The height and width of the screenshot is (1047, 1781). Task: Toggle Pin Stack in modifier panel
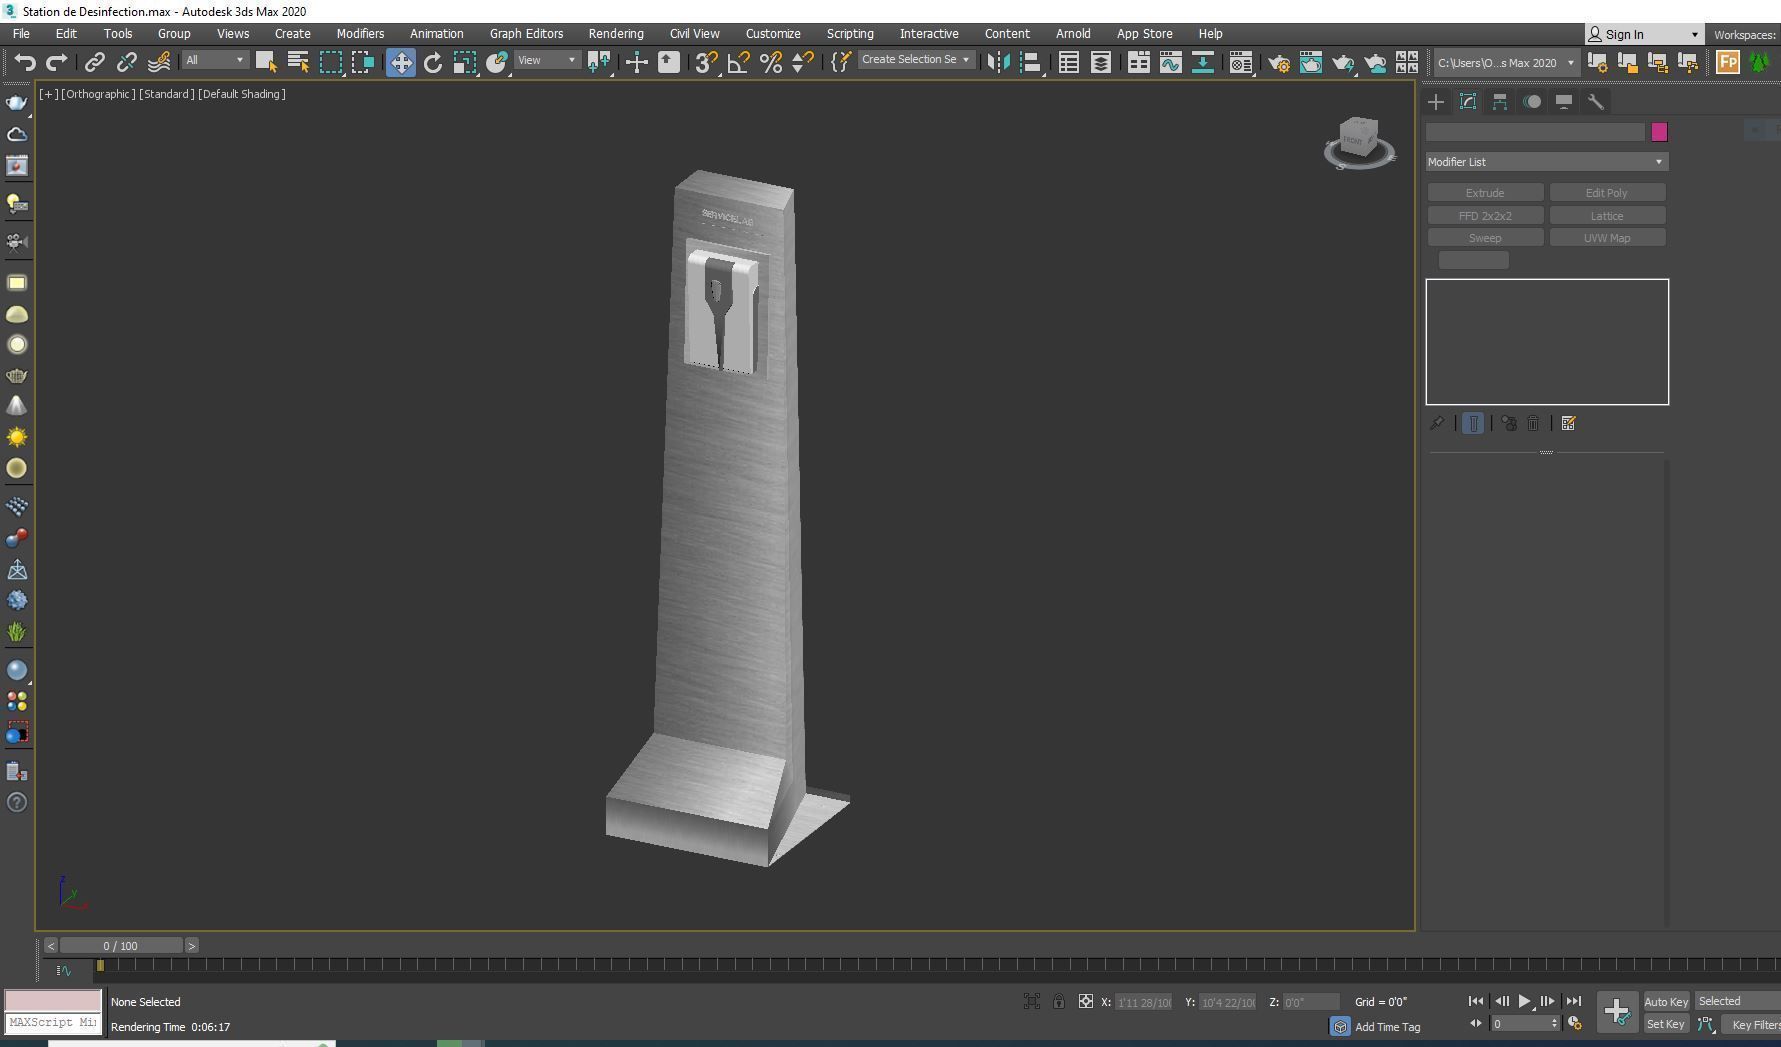pos(1437,423)
